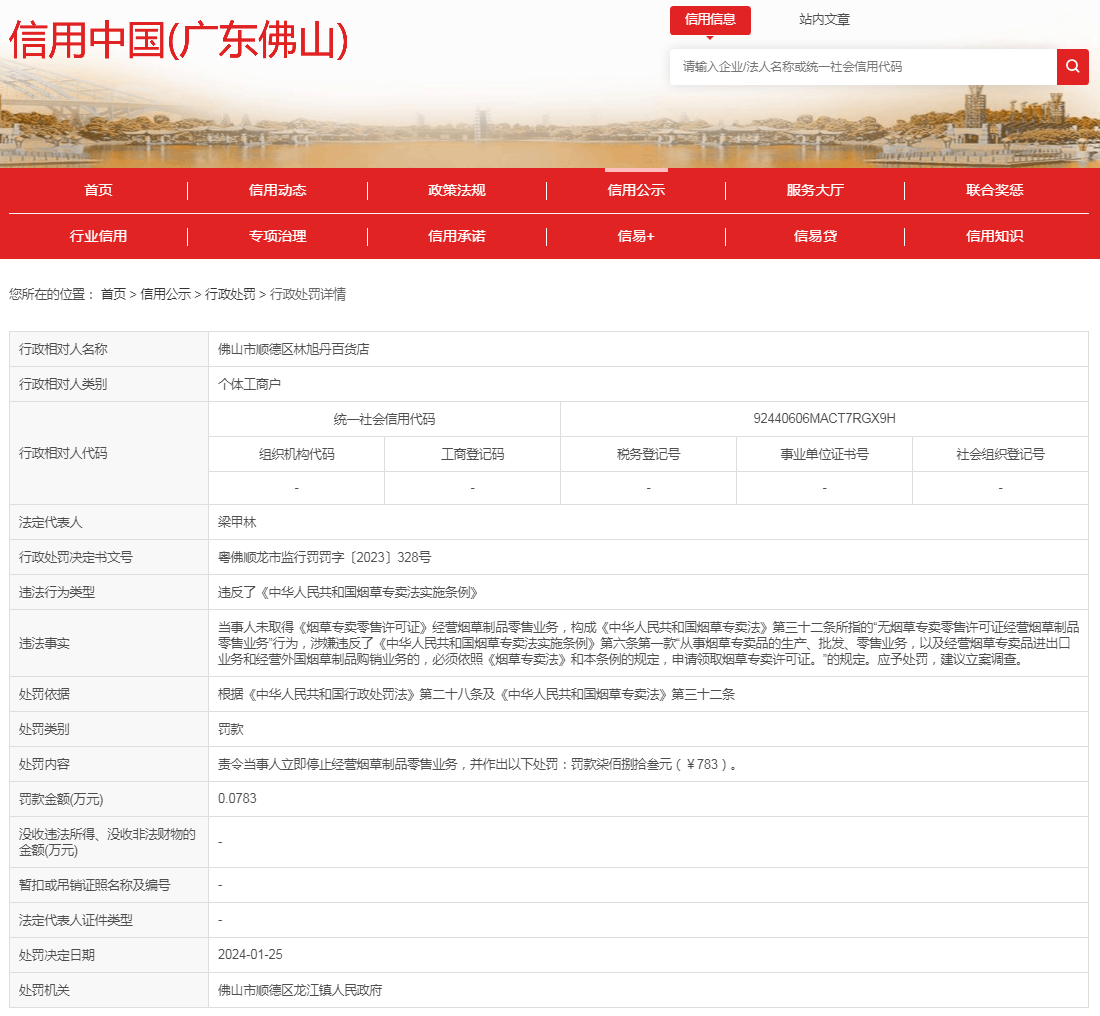Open the 政策法规 menu item
The height and width of the screenshot is (1016, 1100).
pos(456,190)
